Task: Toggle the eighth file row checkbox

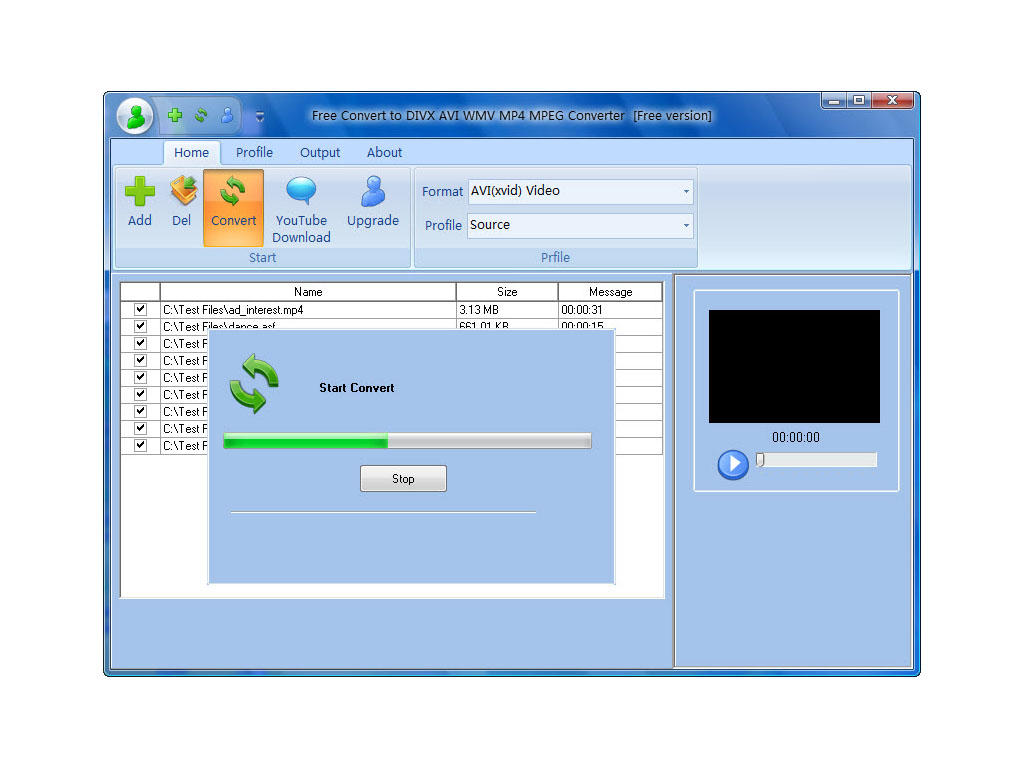Action: [140, 428]
